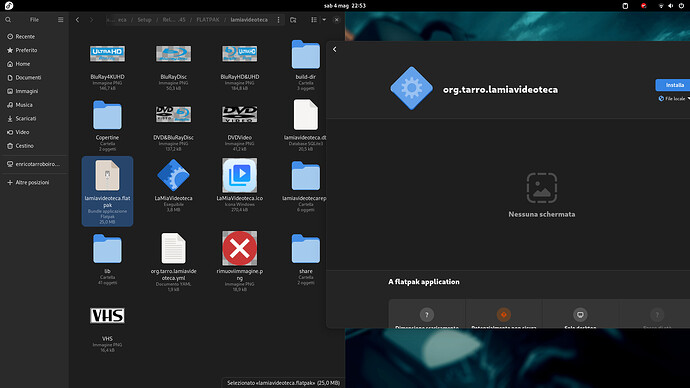The image size is (690, 388).
Task: Open the enricotarroboiro network location
Action: pos(34,164)
